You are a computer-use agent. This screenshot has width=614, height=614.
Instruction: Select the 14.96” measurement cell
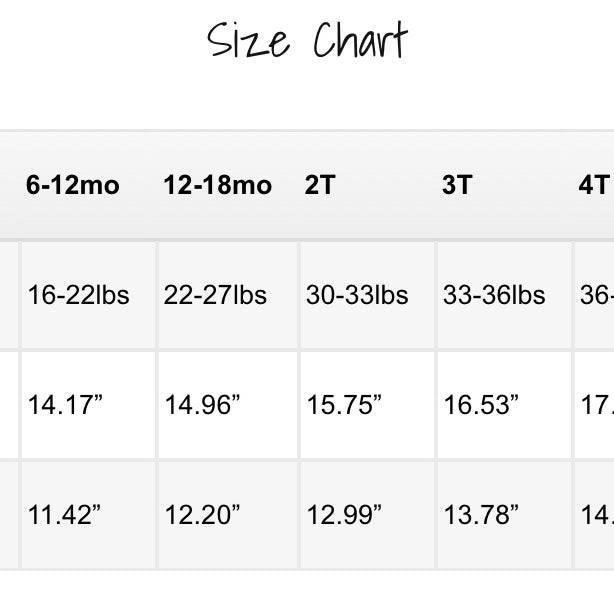click(x=203, y=405)
